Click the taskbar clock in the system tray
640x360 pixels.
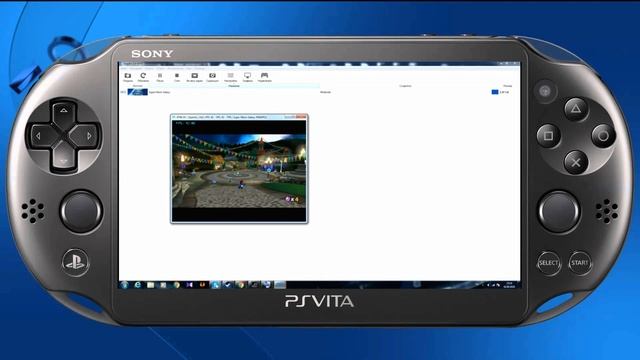click(509, 285)
